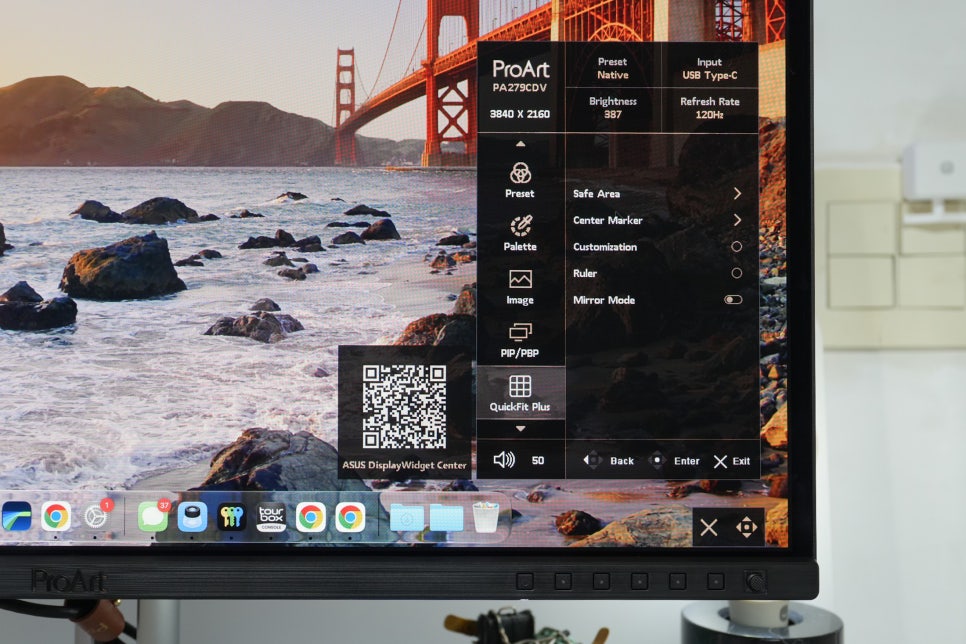
Task: Click the four-way joystick shortcut icon
Action: point(747,528)
